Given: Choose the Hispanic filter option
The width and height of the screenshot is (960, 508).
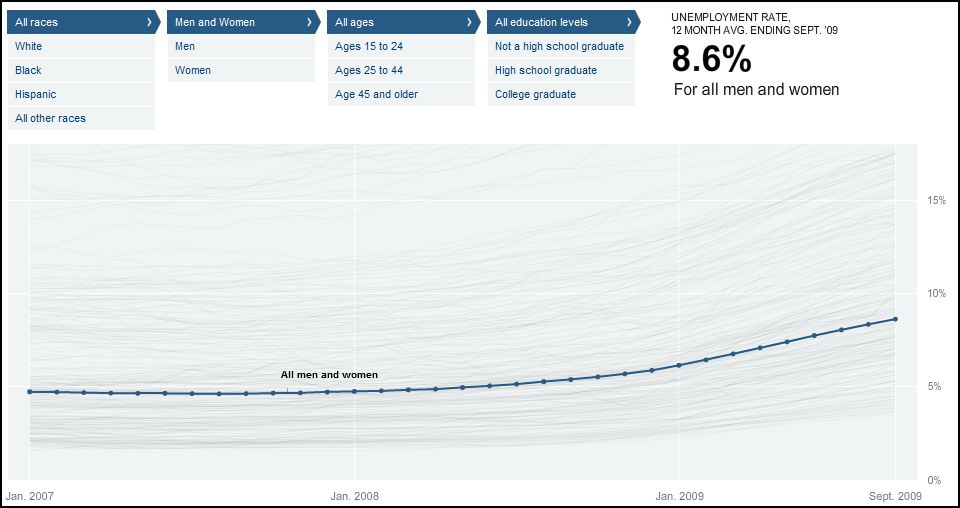Looking at the screenshot, I should coord(80,94).
